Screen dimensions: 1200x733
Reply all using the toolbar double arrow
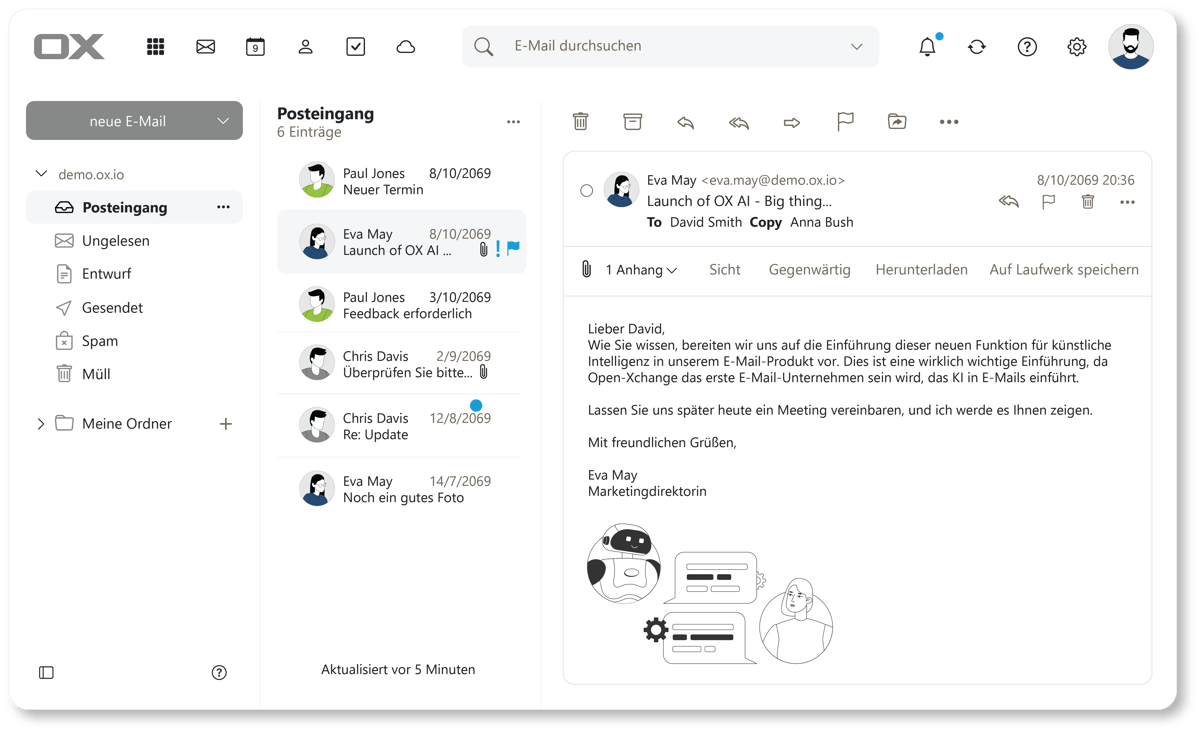[x=739, y=122]
